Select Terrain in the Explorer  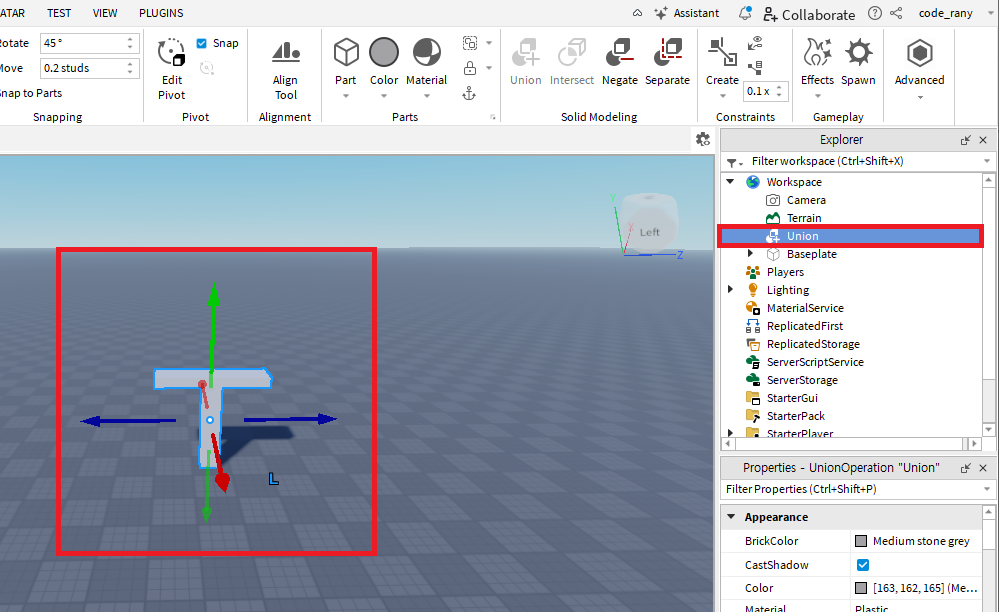tap(804, 218)
